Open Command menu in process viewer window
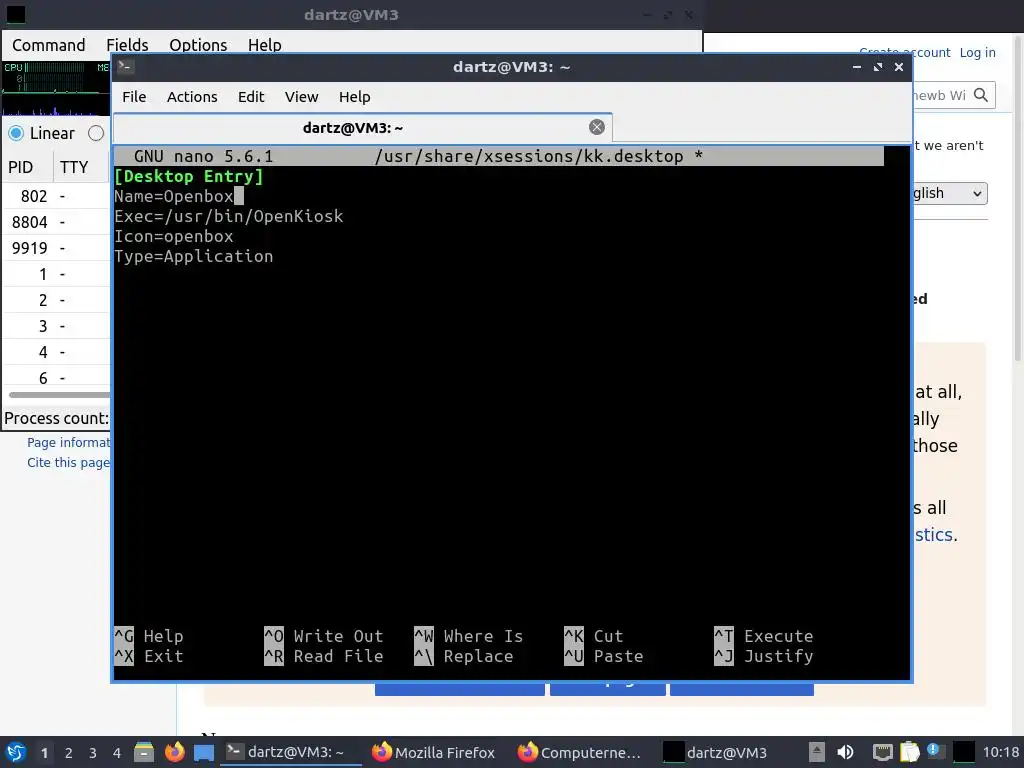The width and height of the screenshot is (1024, 768). point(49,45)
